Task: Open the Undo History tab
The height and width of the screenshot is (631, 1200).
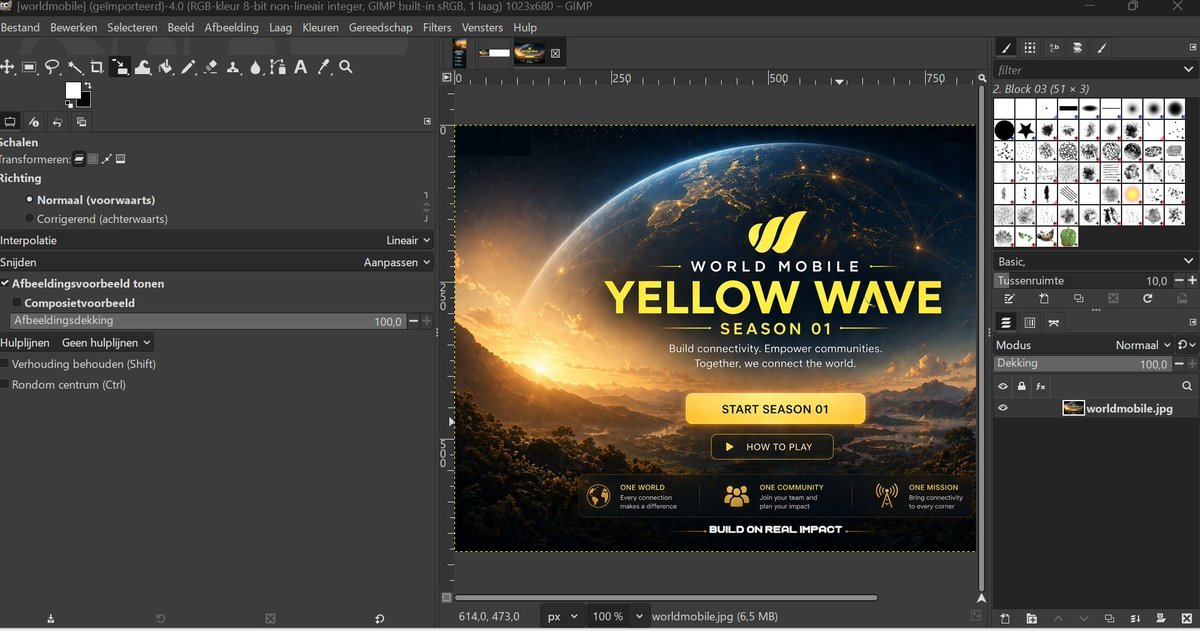Action: (58, 122)
